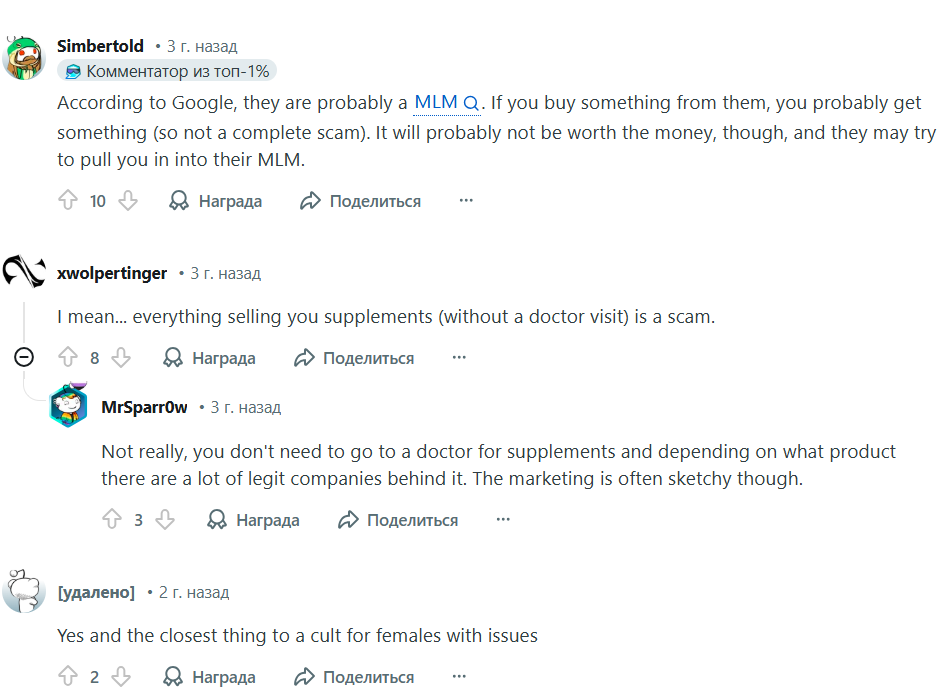
Task: Click Simbertold's avatar picture
Action: click(x=25, y=57)
